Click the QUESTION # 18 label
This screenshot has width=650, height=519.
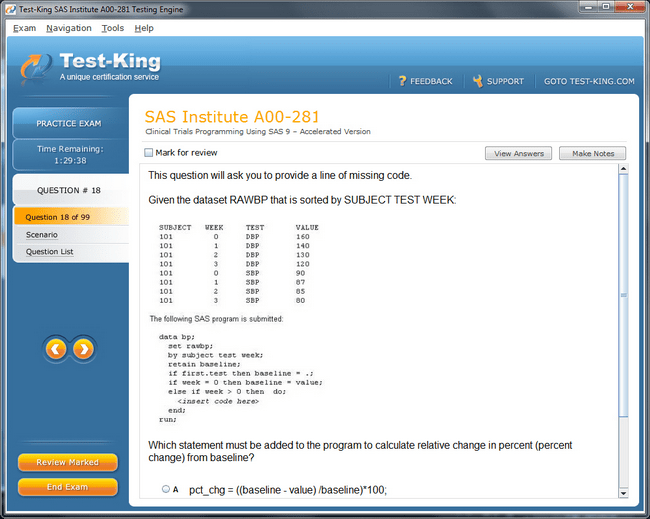pos(69,190)
